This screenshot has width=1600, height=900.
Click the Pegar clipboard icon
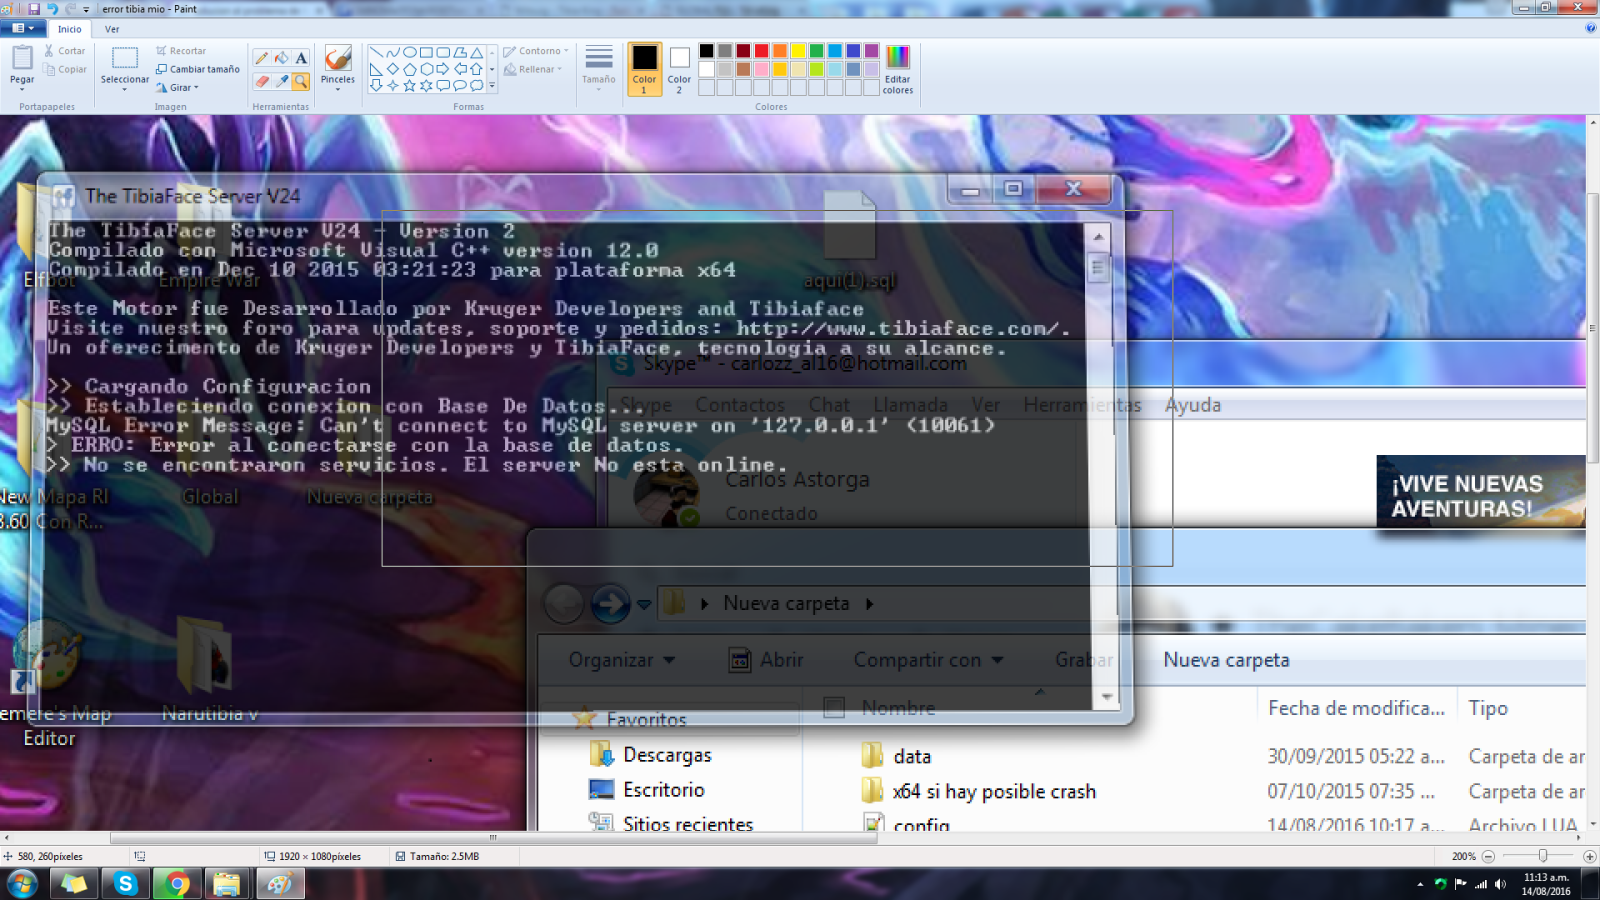click(x=22, y=59)
